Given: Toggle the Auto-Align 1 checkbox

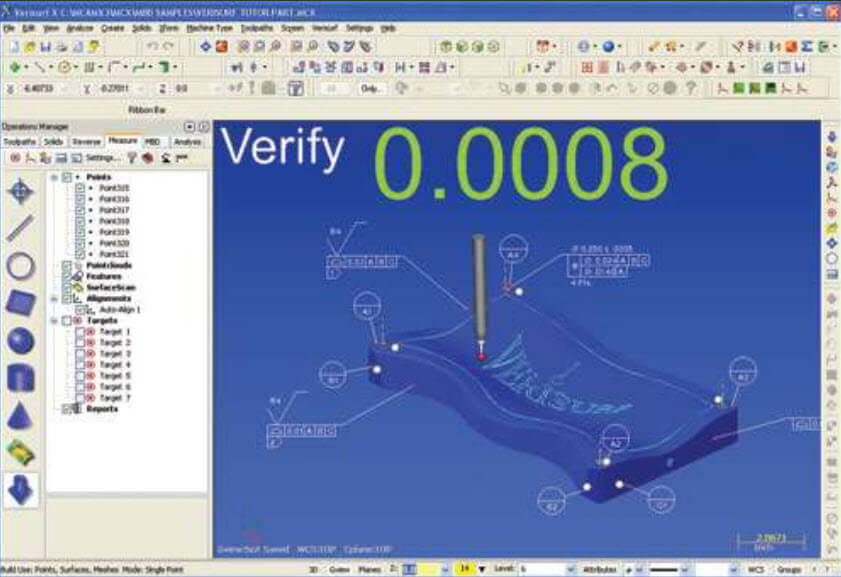Looking at the screenshot, I should (x=80, y=310).
